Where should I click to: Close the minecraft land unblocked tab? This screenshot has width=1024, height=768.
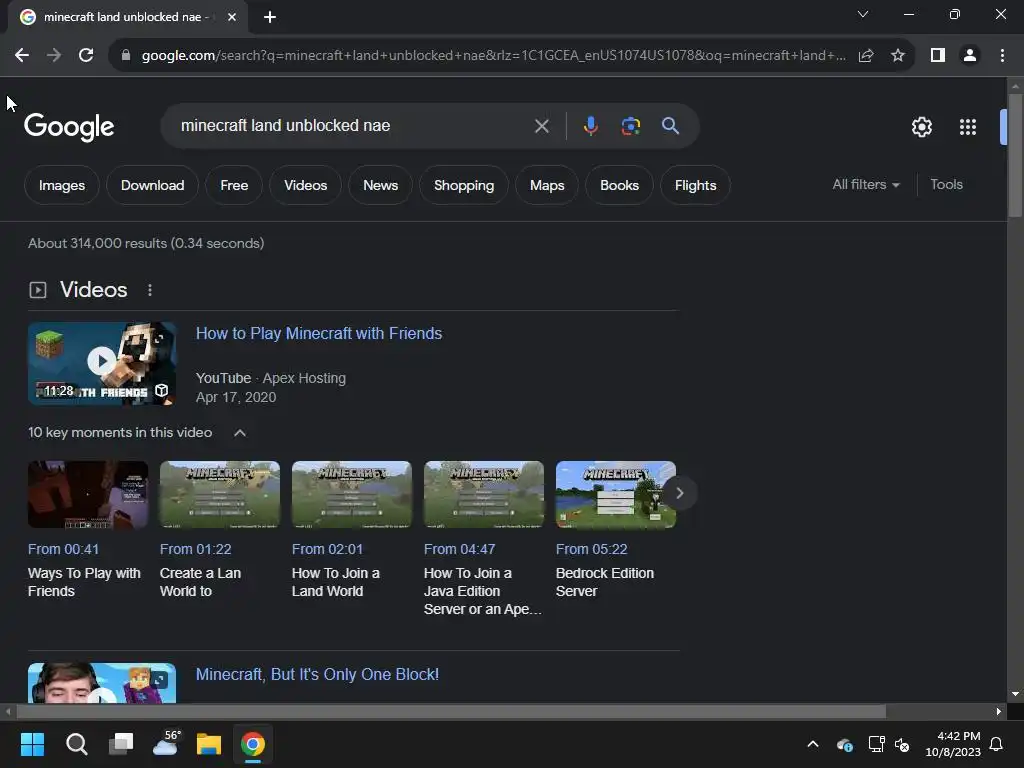232,17
